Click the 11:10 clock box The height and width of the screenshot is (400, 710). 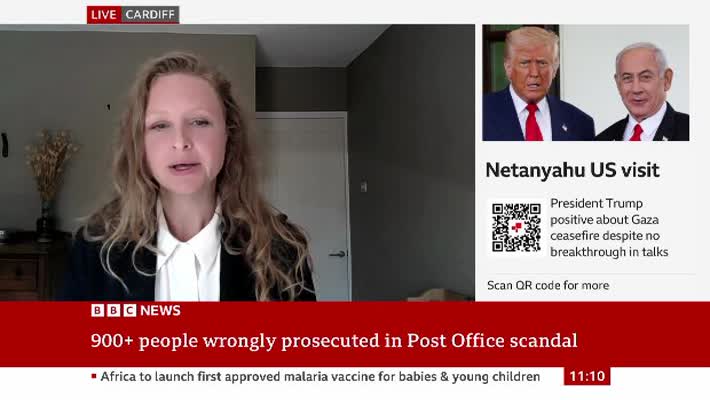tap(587, 376)
